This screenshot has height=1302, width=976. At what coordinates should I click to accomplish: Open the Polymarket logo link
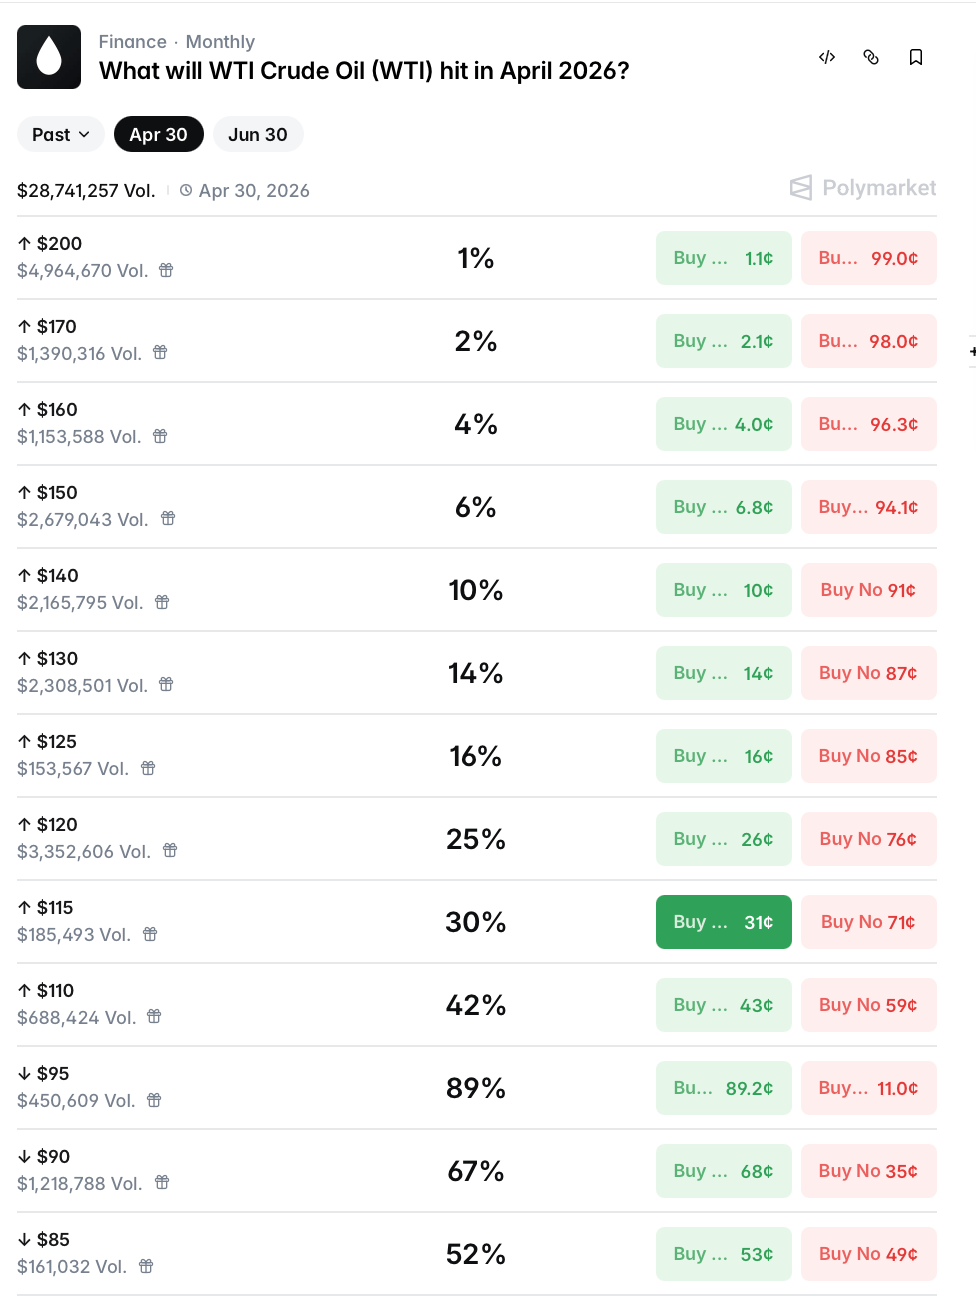click(863, 188)
